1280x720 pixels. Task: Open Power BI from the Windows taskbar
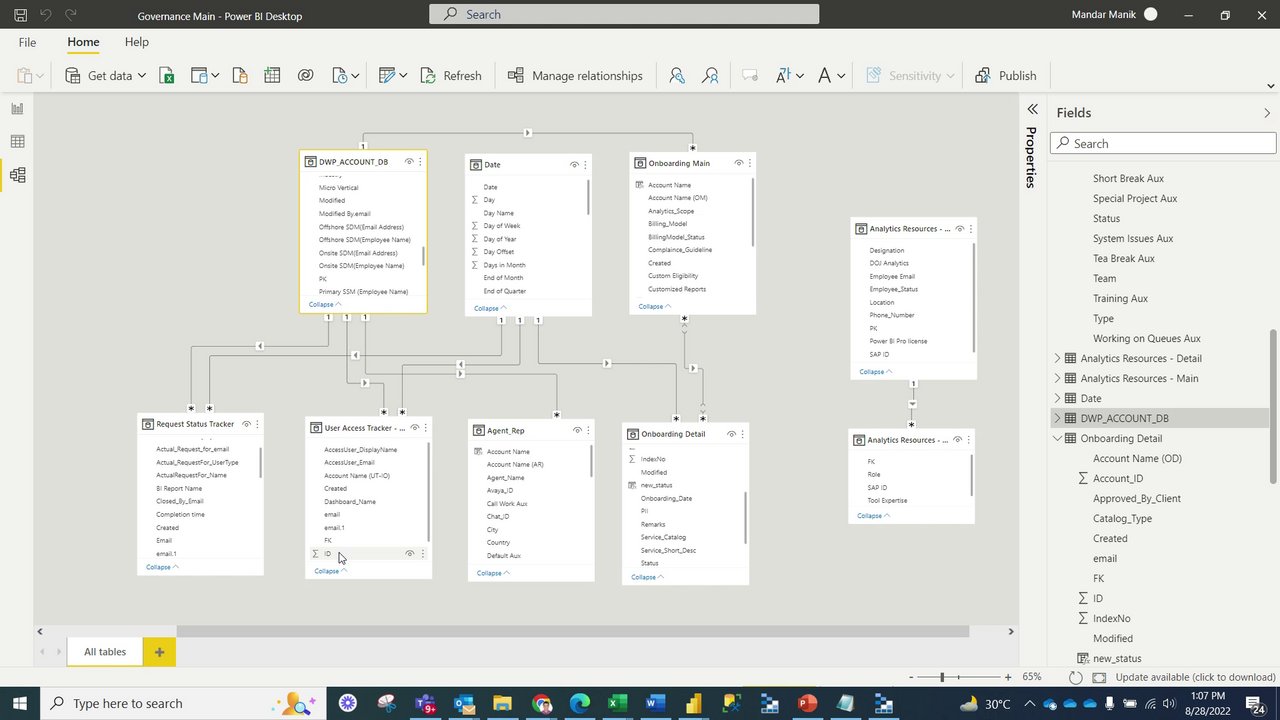[693, 704]
